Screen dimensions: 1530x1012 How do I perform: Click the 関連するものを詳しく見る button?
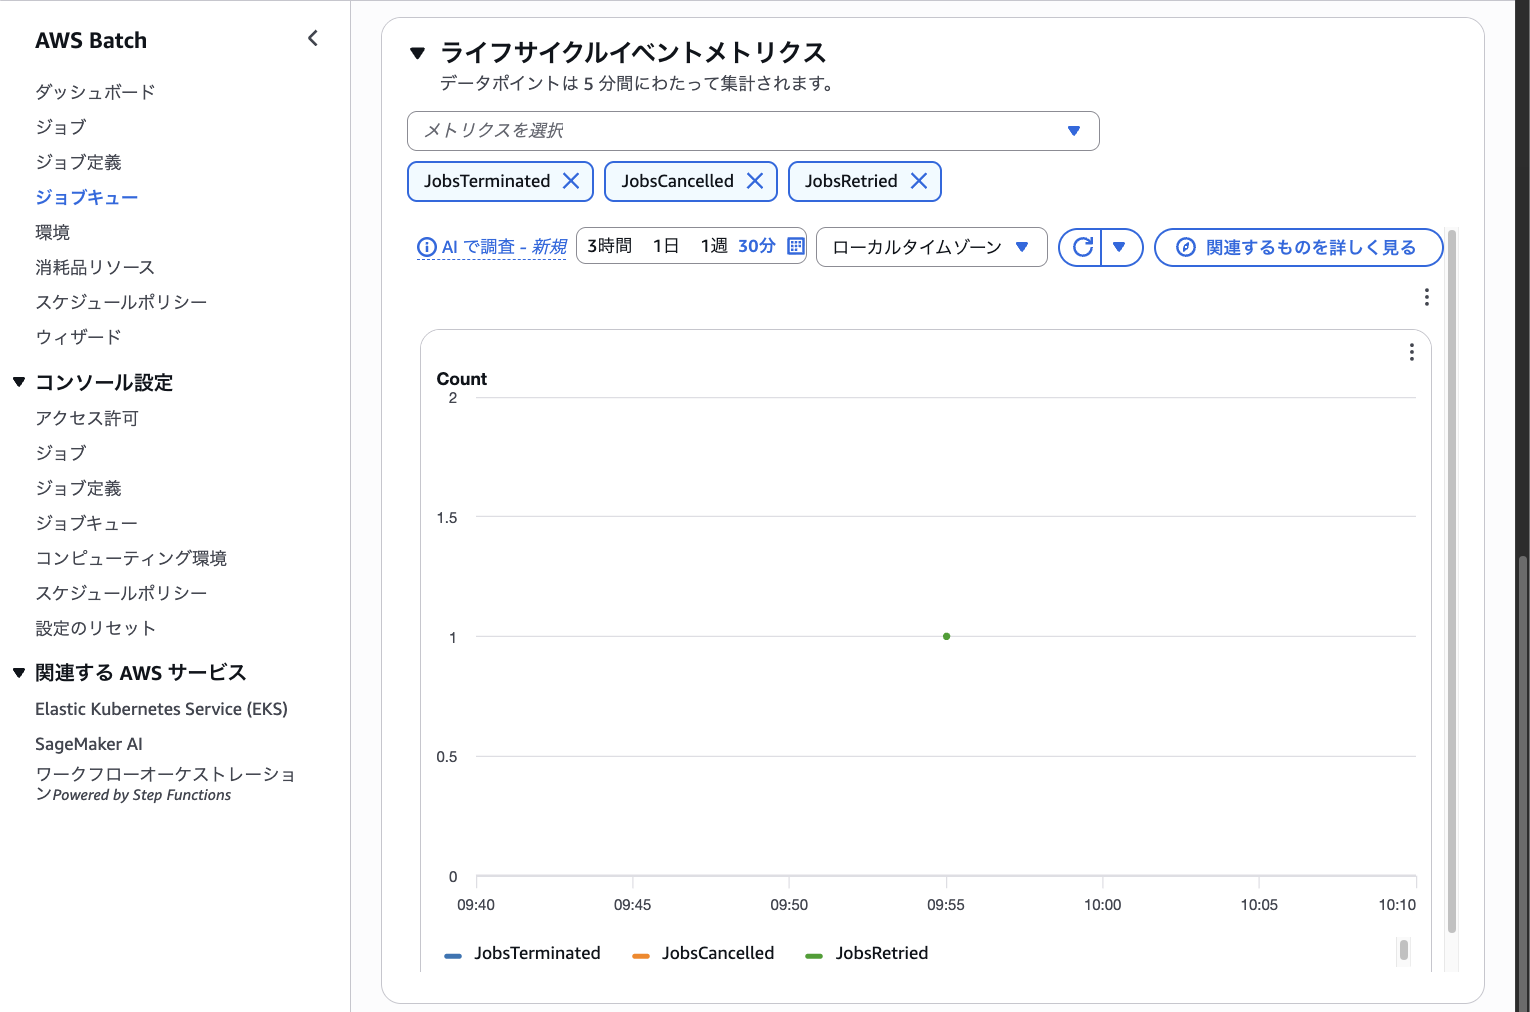coord(1299,247)
